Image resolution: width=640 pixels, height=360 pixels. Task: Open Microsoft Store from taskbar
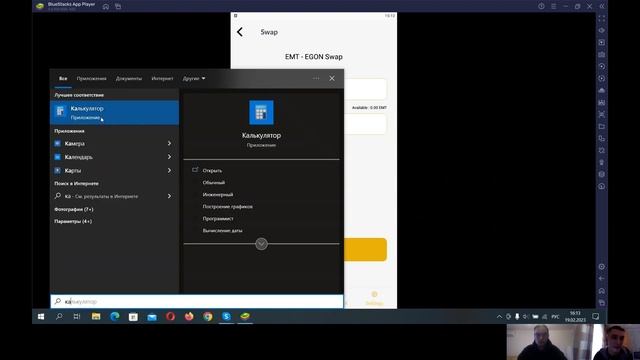pyautogui.click(x=133, y=316)
